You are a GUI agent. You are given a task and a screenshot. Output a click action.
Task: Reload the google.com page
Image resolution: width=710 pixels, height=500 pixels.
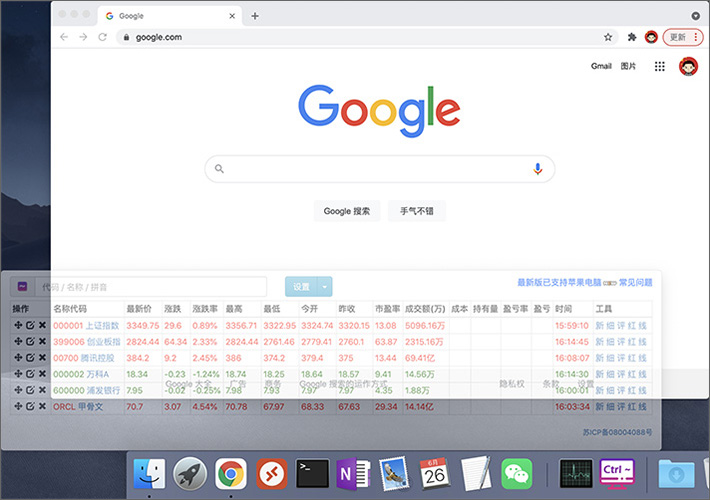[103, 37]
